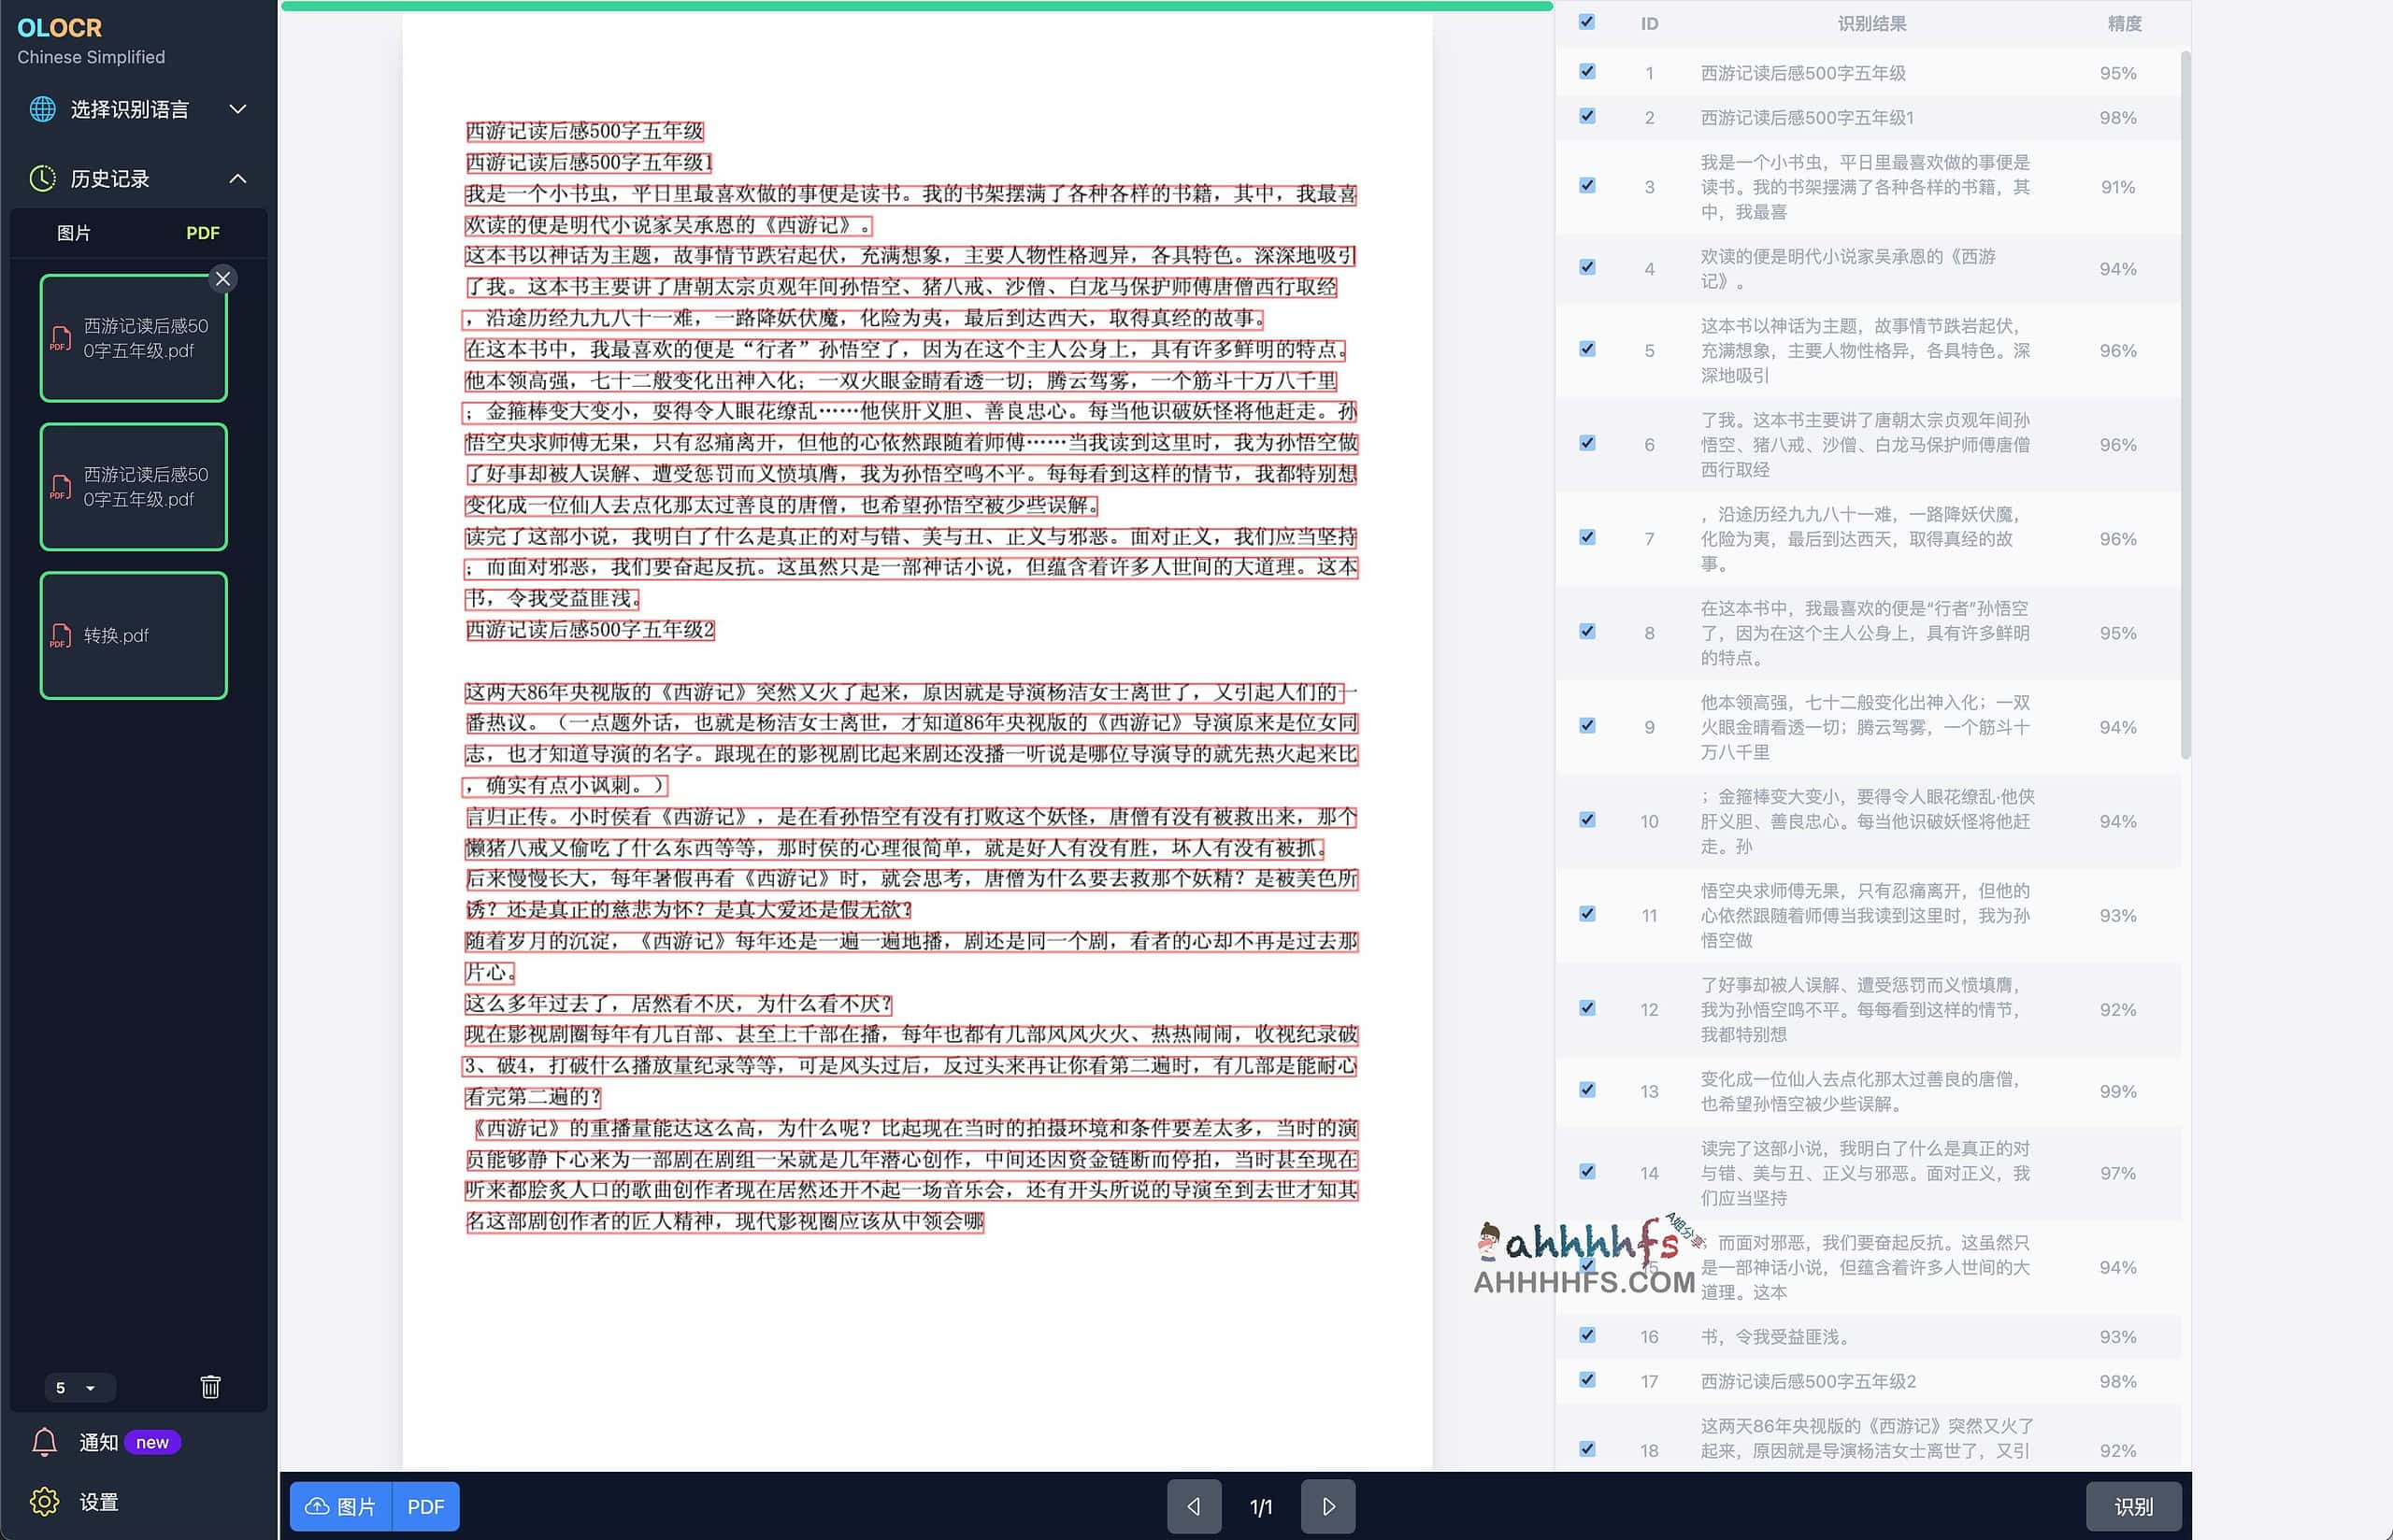The image size is (2393, 1540).
Task: Click the 识别 recognize button
Action: pos(2133,1506)
